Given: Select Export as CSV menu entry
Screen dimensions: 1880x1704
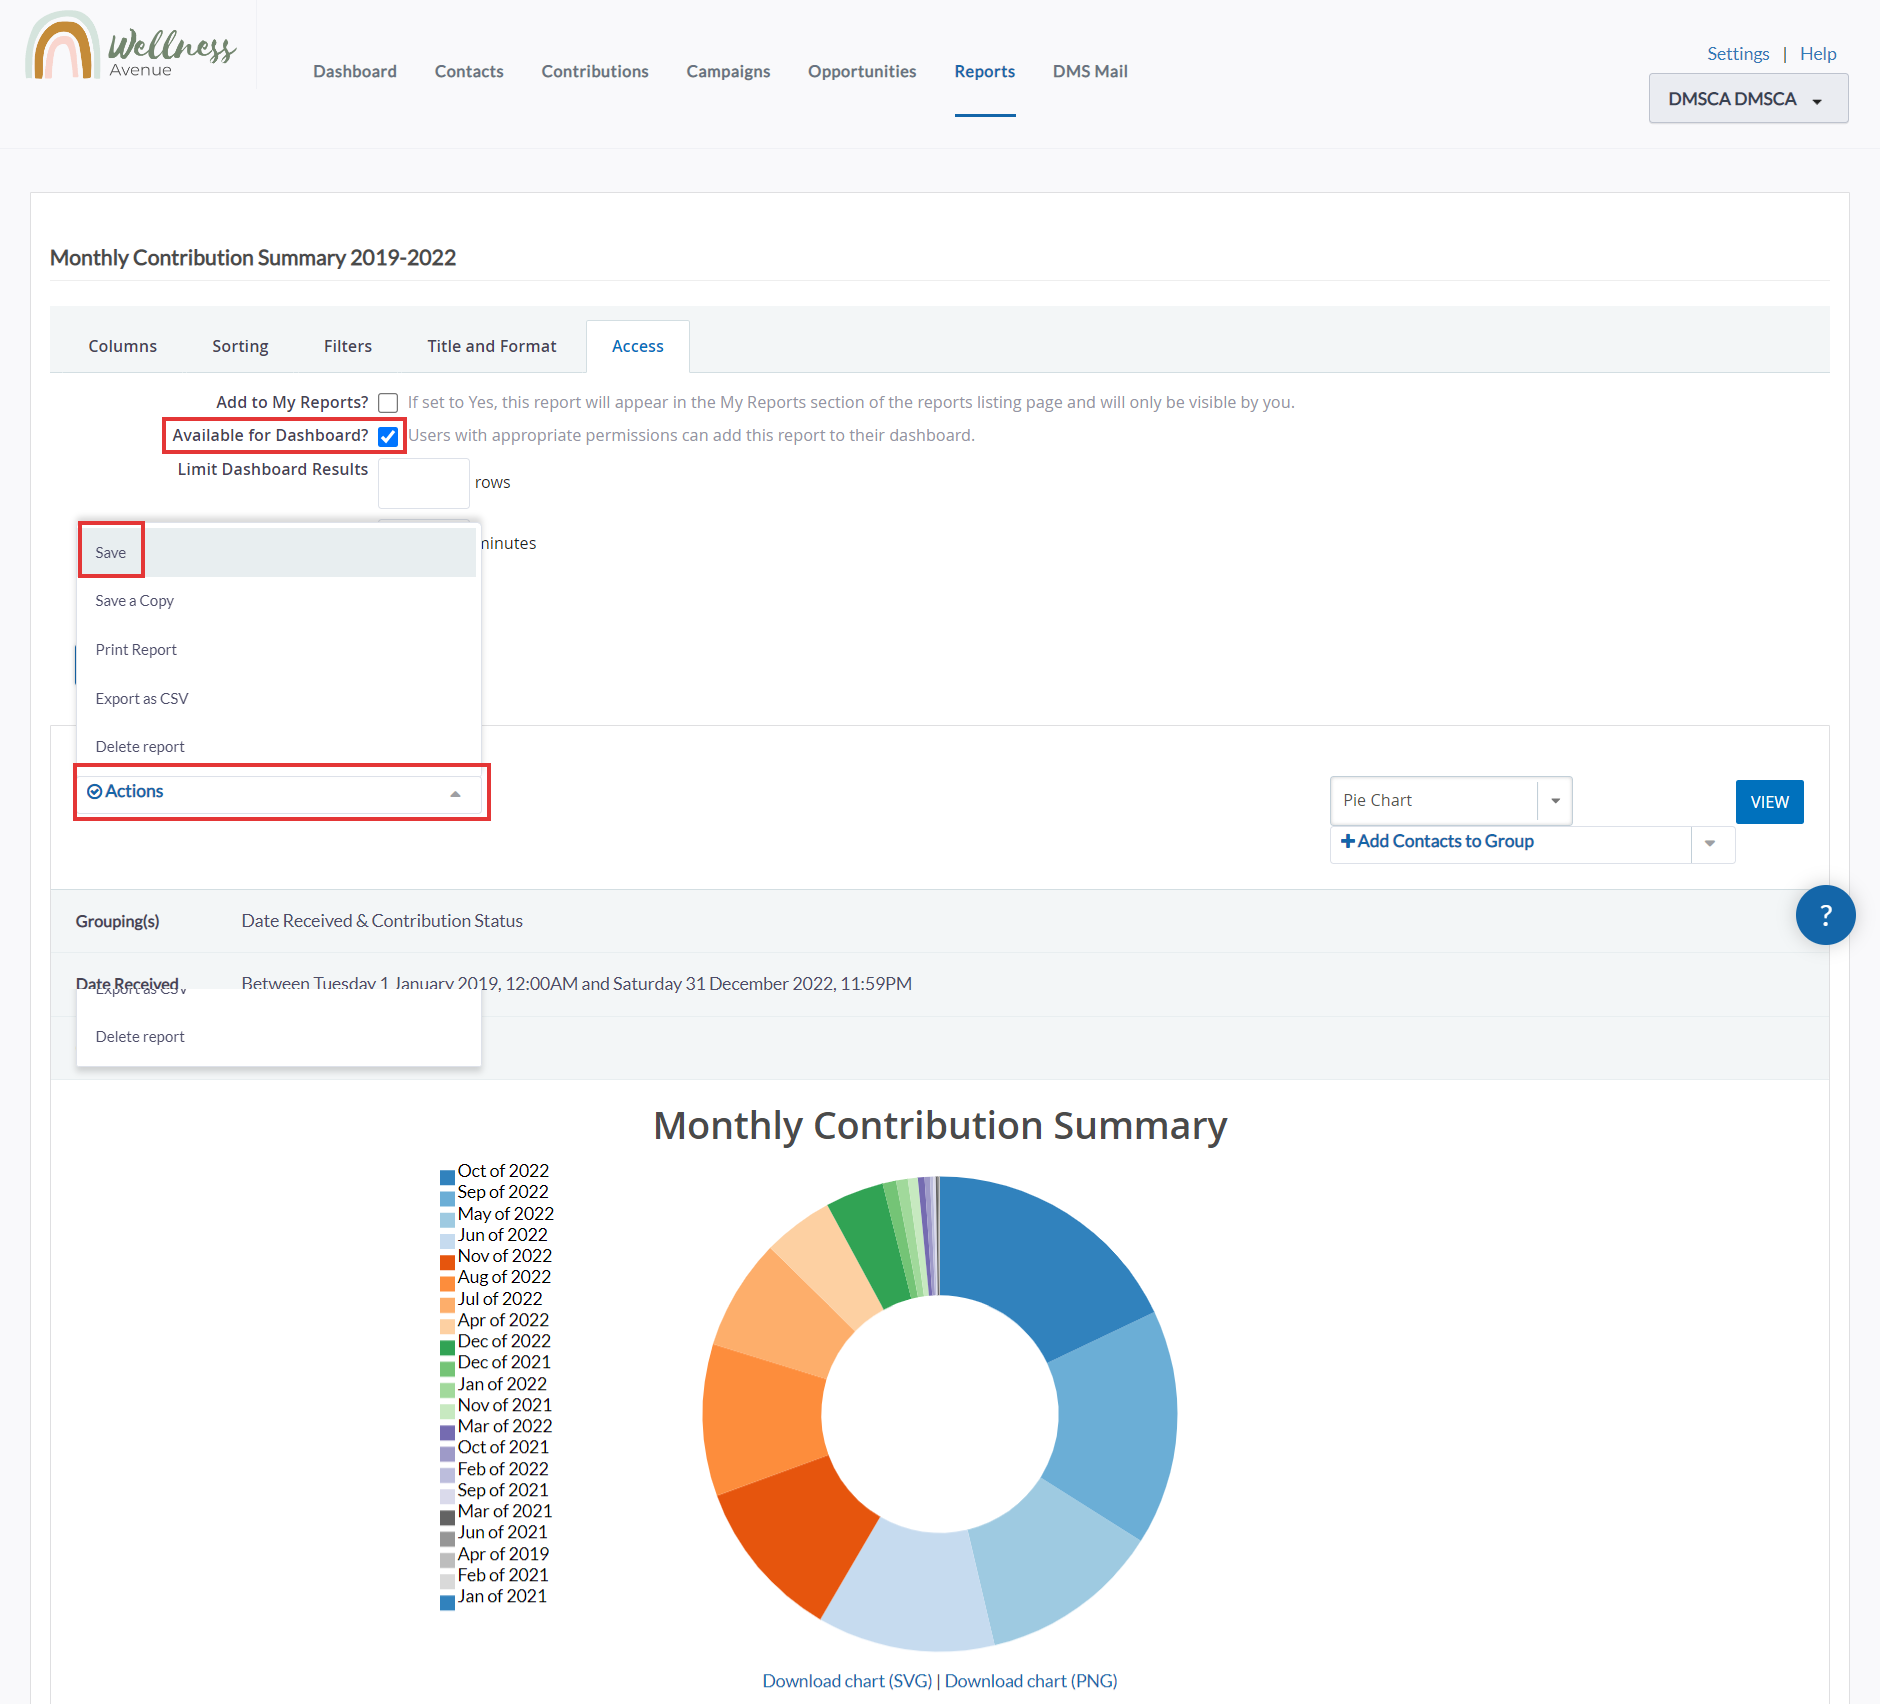Looking at the screenshot, I should coord(141,699).
